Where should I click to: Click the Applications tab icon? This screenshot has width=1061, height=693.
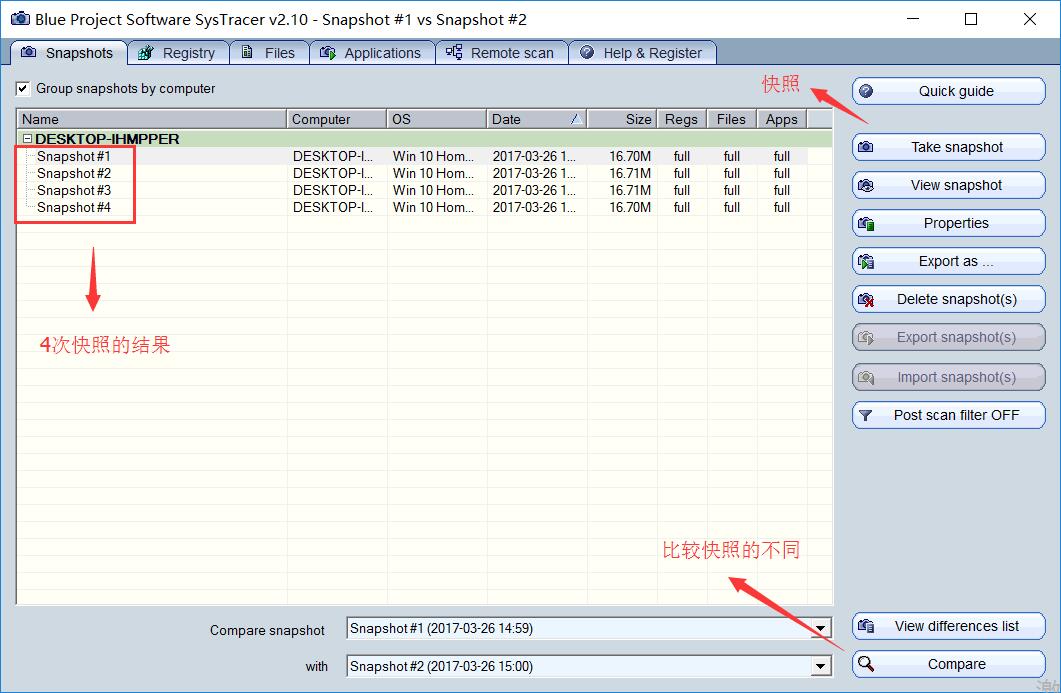click(x=328, y=53)
